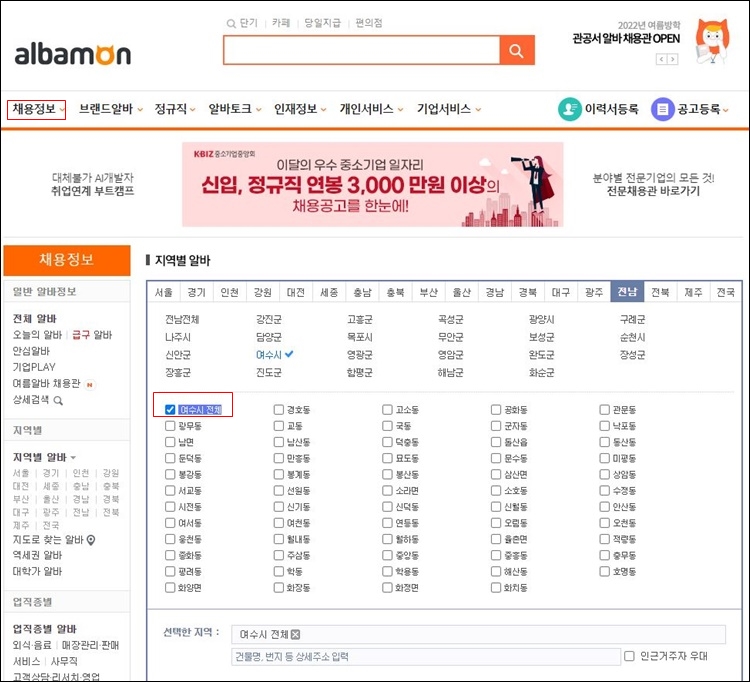The height and width of the screenshot is (682, 750).
Task: Check the 관문동 checkbox
Action: click(605, 409)
